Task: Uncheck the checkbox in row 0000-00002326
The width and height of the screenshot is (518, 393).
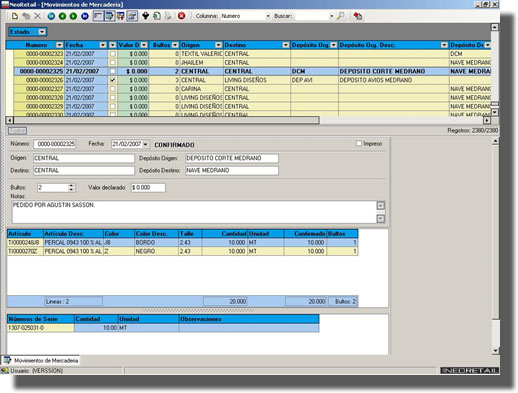Action: [113, 80]
